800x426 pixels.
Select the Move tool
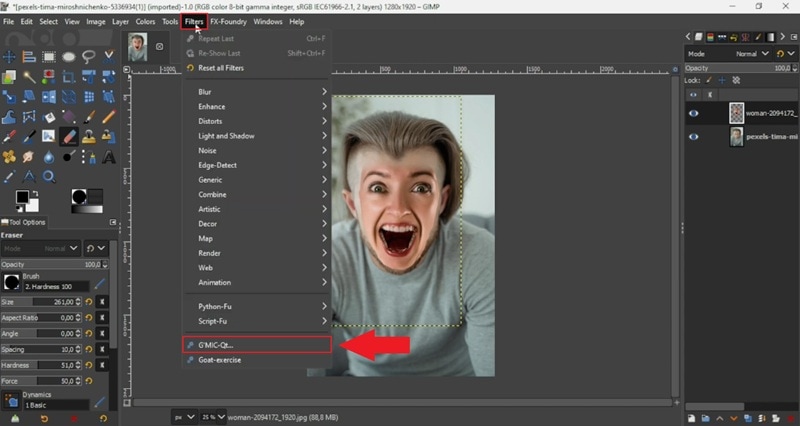(9, 57)
